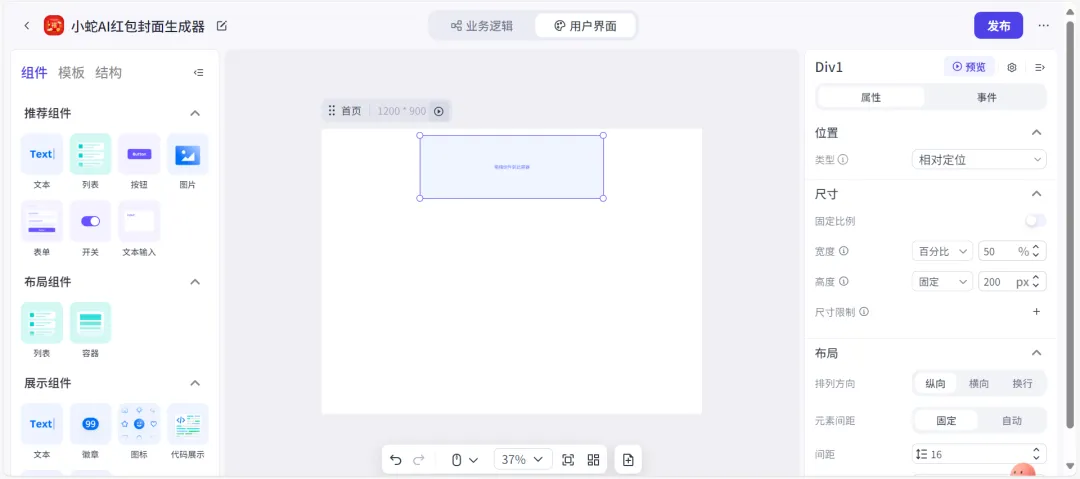Image resolution: width=1080 pixels, height=479 pixels.
Task: Switch to 事件 tab
Action: 986,97
